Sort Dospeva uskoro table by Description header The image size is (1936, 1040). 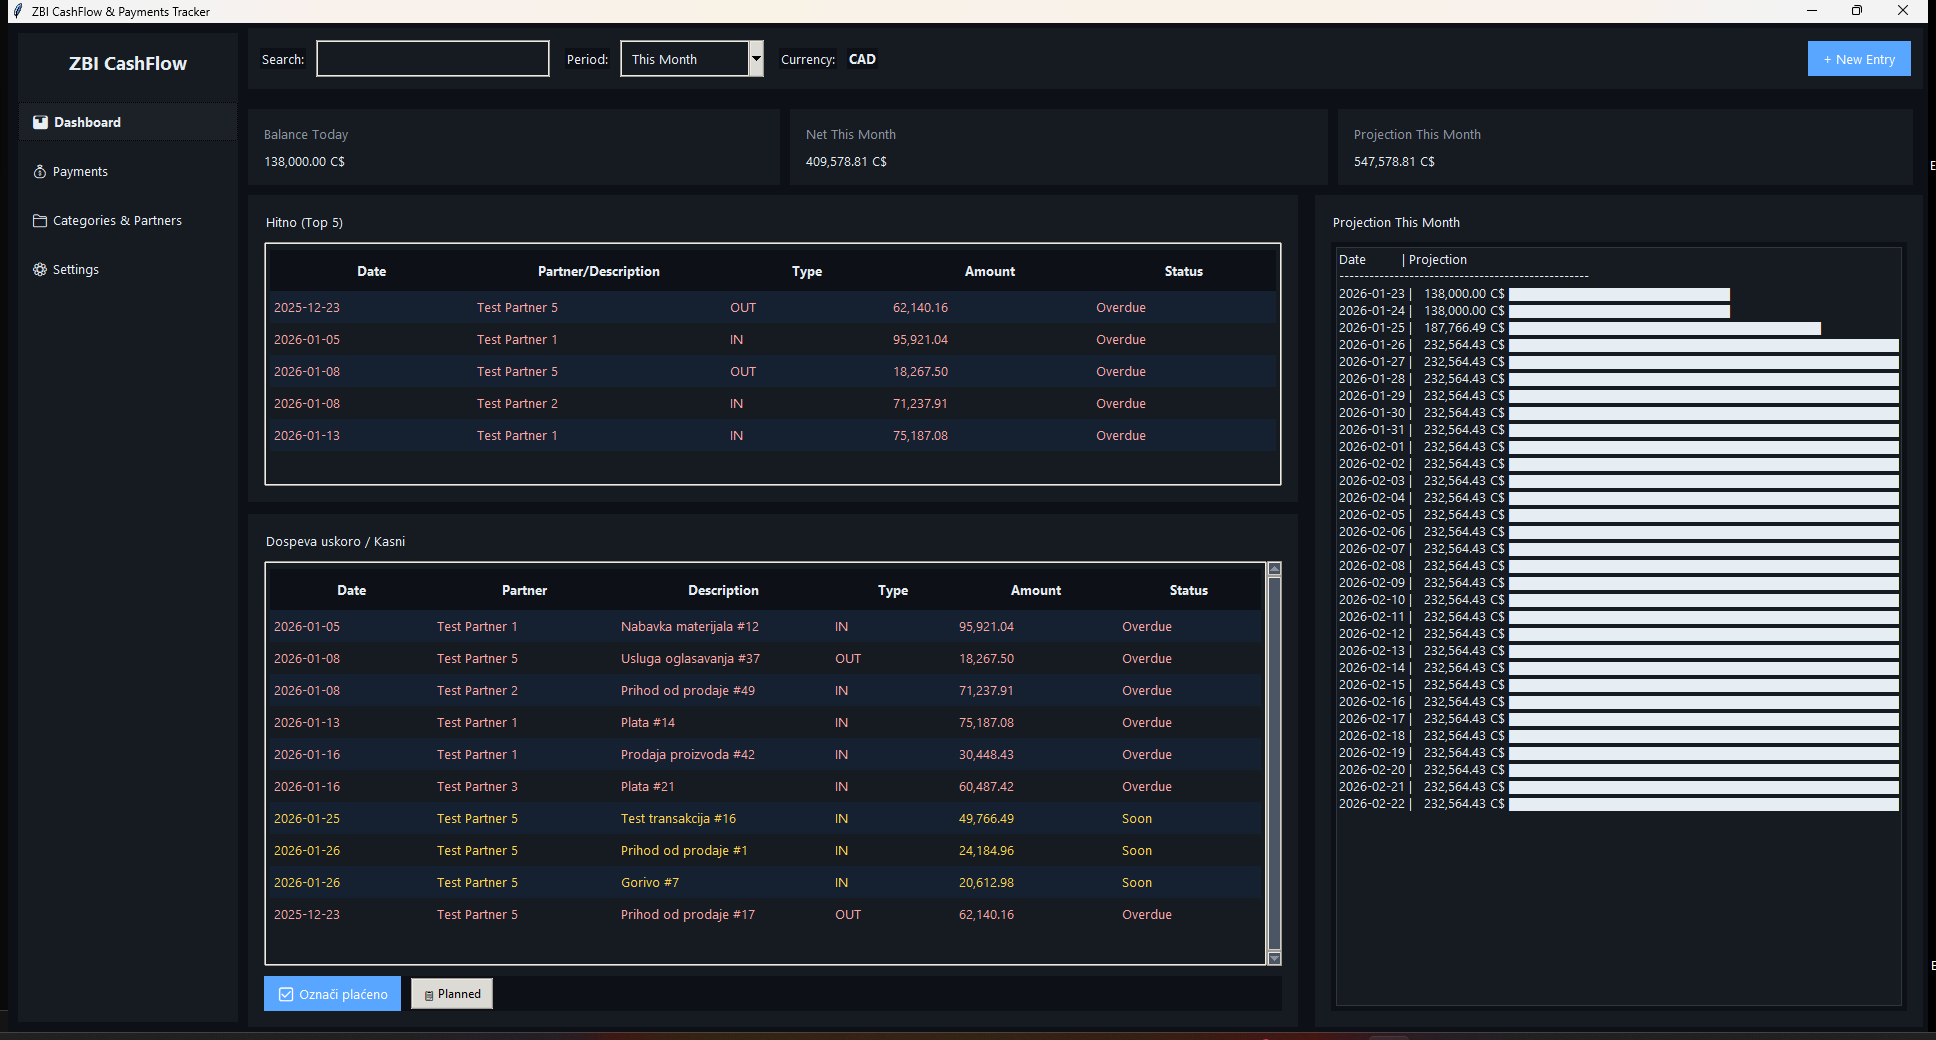click(x=723, y=590)
